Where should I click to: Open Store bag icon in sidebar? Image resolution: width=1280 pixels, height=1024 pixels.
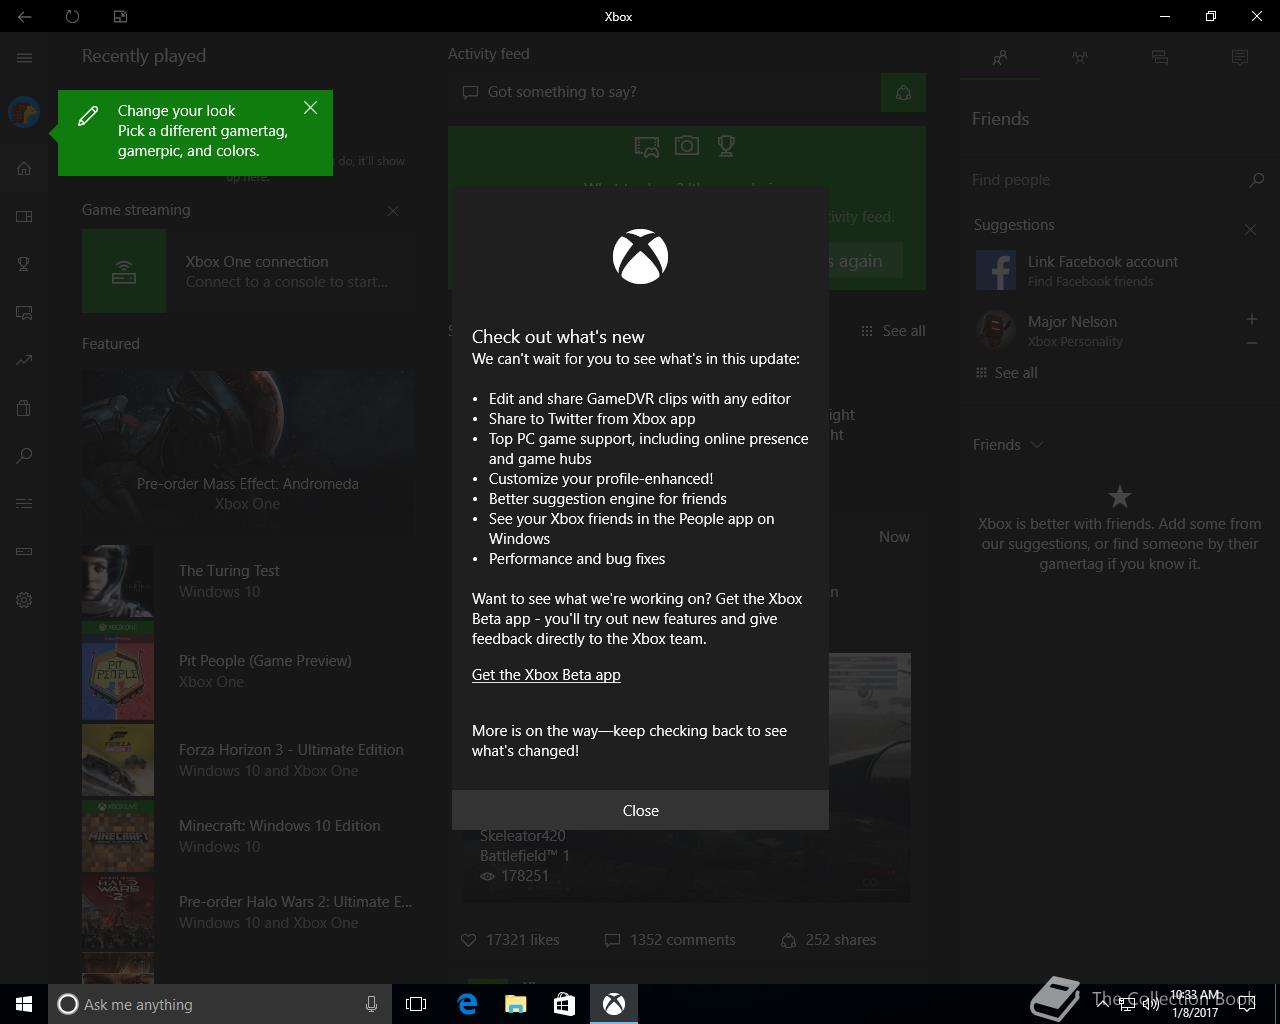(24, 408)
